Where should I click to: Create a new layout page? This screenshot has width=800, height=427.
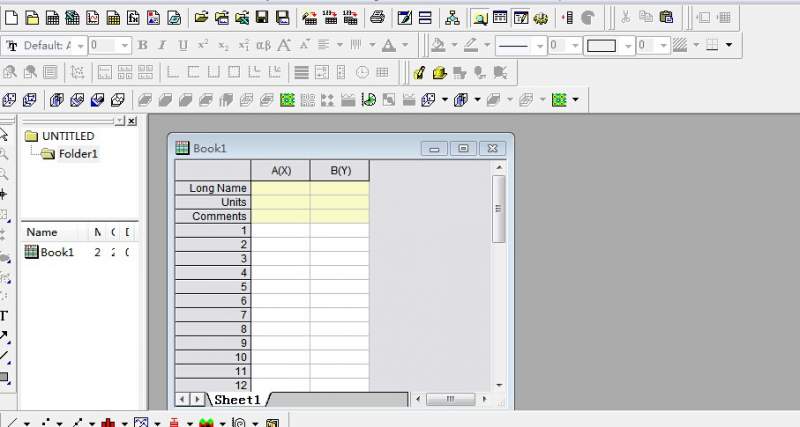coord(153,18)
